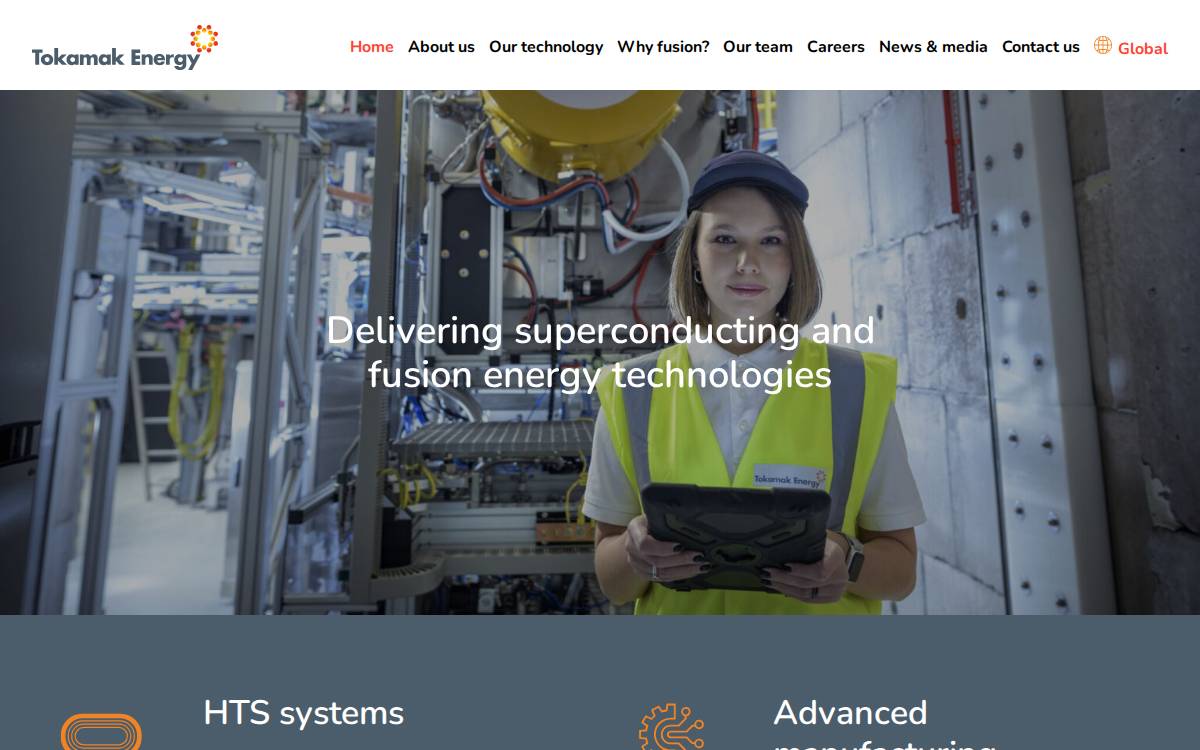Open the News & media menu

point(933,47)
